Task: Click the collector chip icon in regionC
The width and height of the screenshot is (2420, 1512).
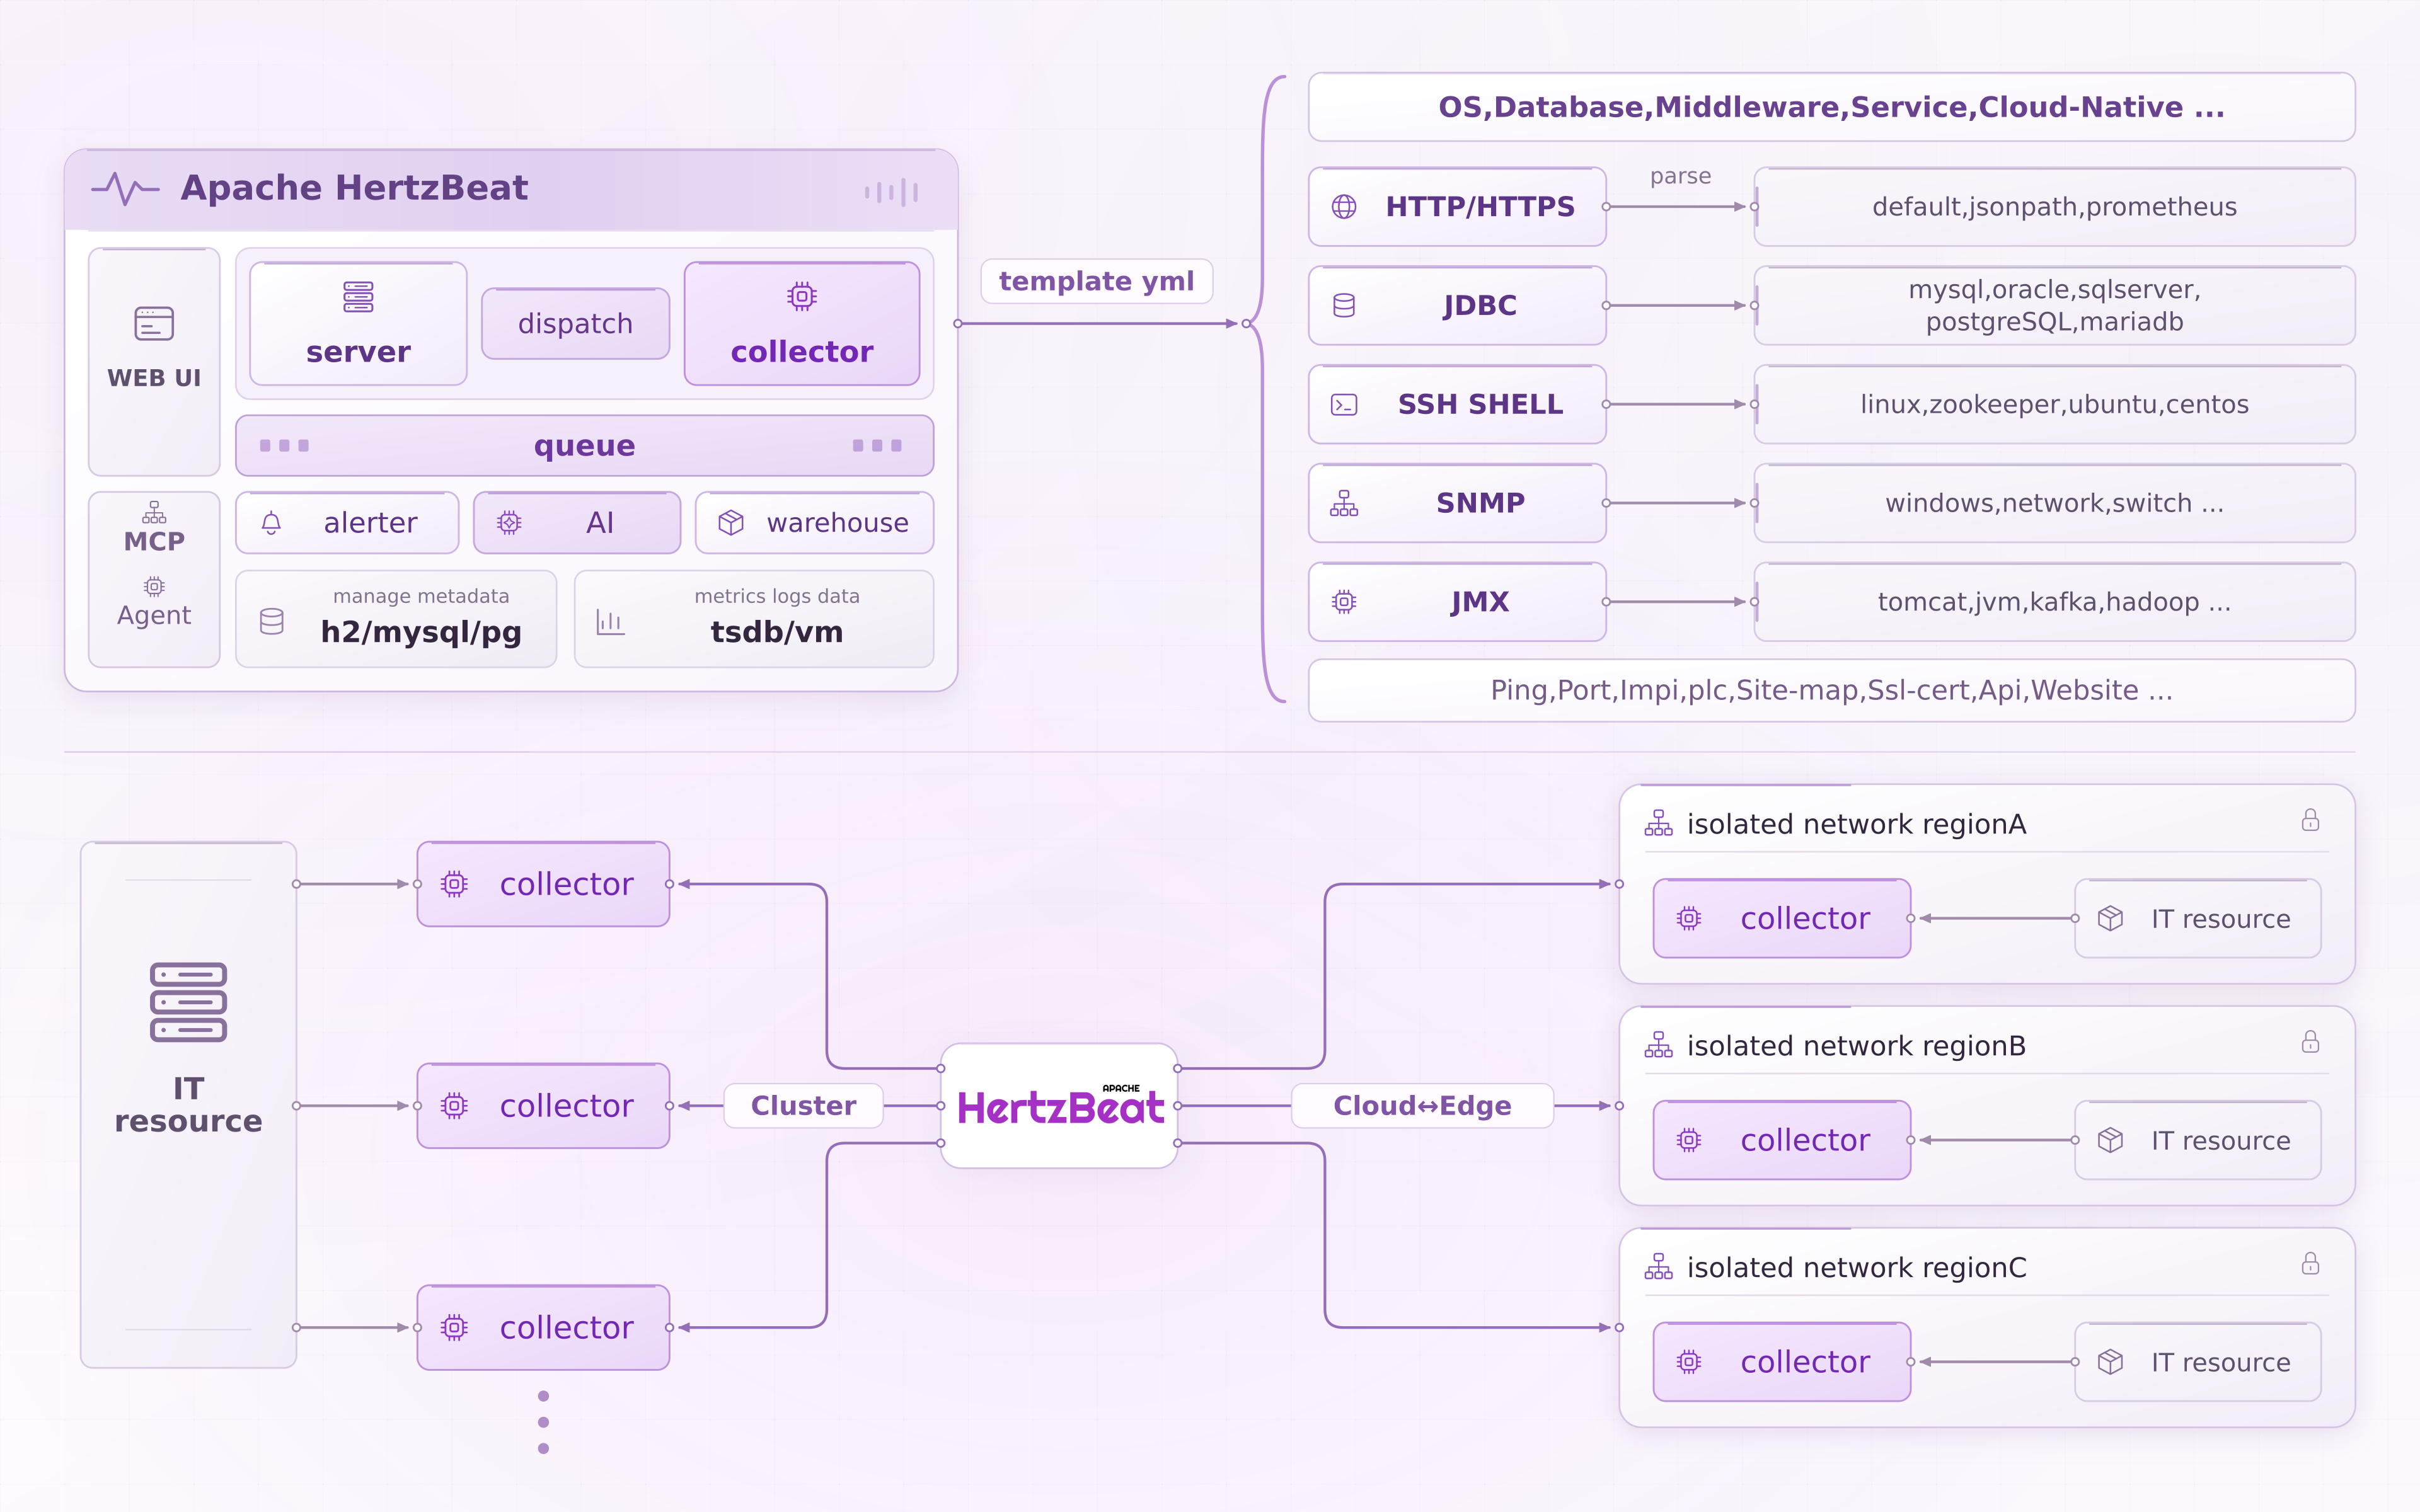Action: pos(1689,1362)
